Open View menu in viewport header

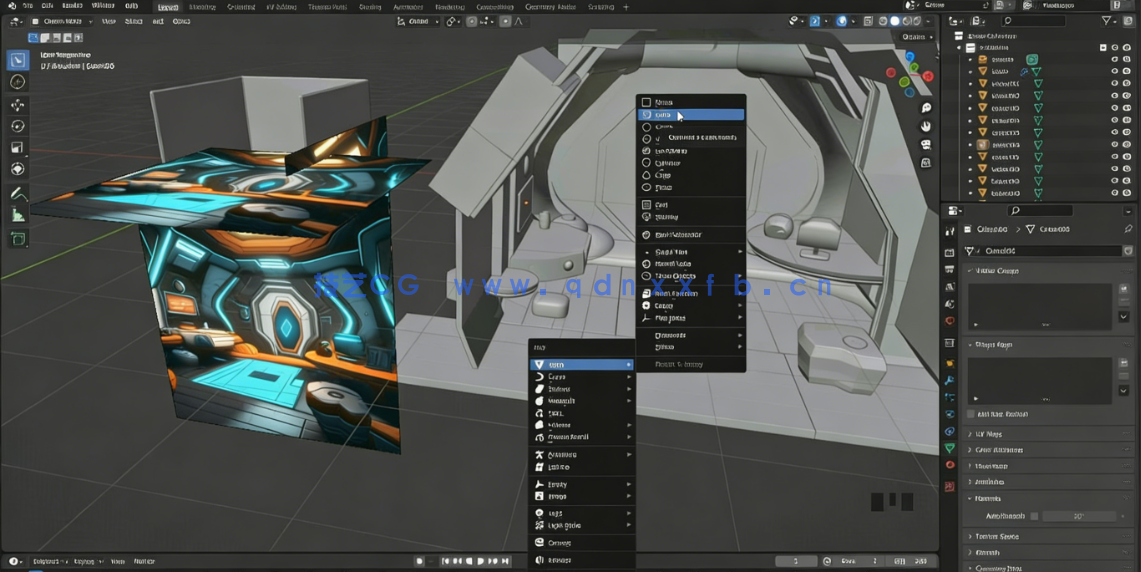point(108,21)
